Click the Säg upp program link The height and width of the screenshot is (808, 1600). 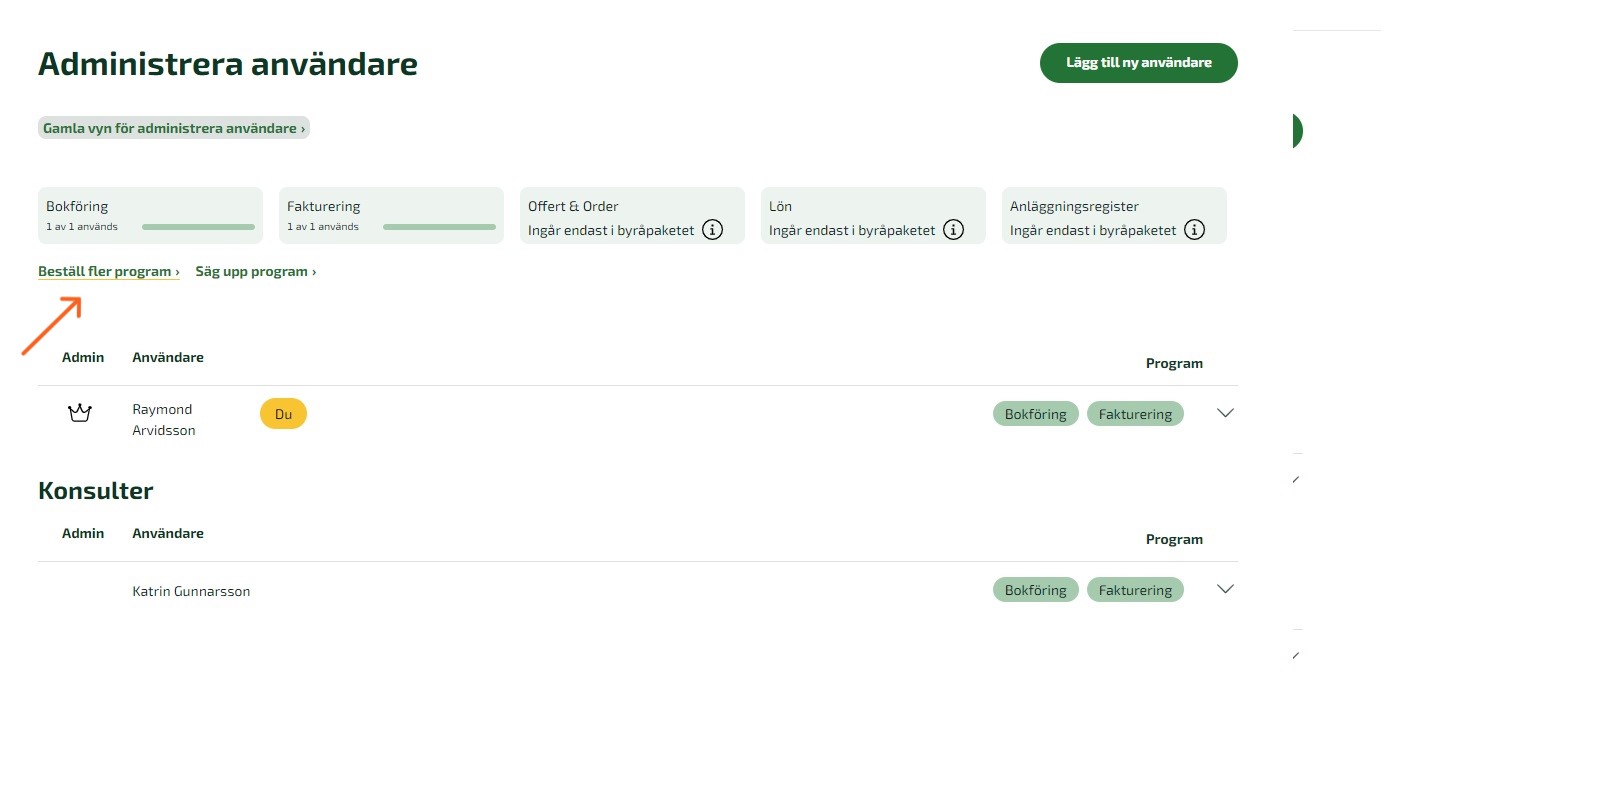pyautogui.click(x=255, y=271)
